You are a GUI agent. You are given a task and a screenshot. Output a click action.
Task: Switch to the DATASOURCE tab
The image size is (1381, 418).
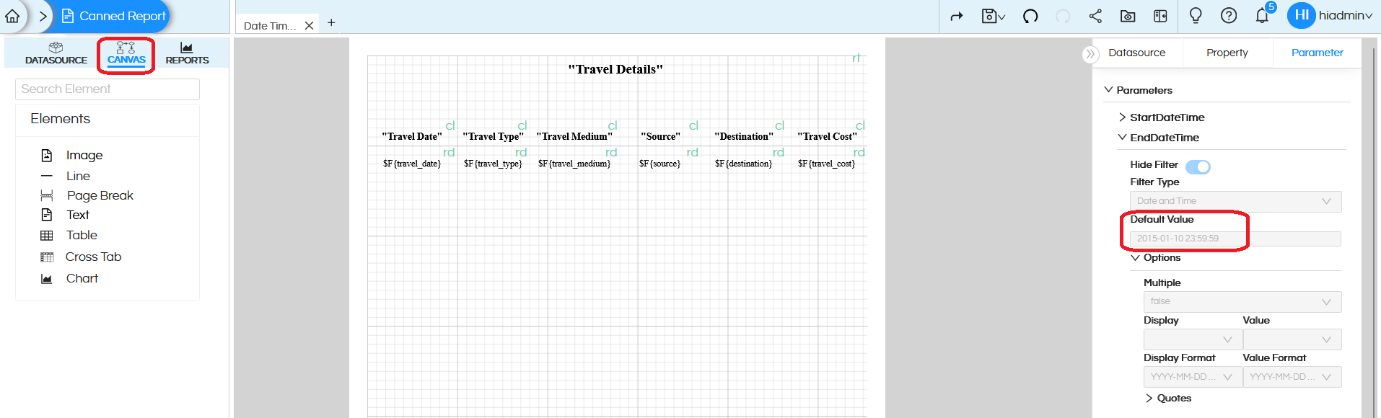coord(56,54)
